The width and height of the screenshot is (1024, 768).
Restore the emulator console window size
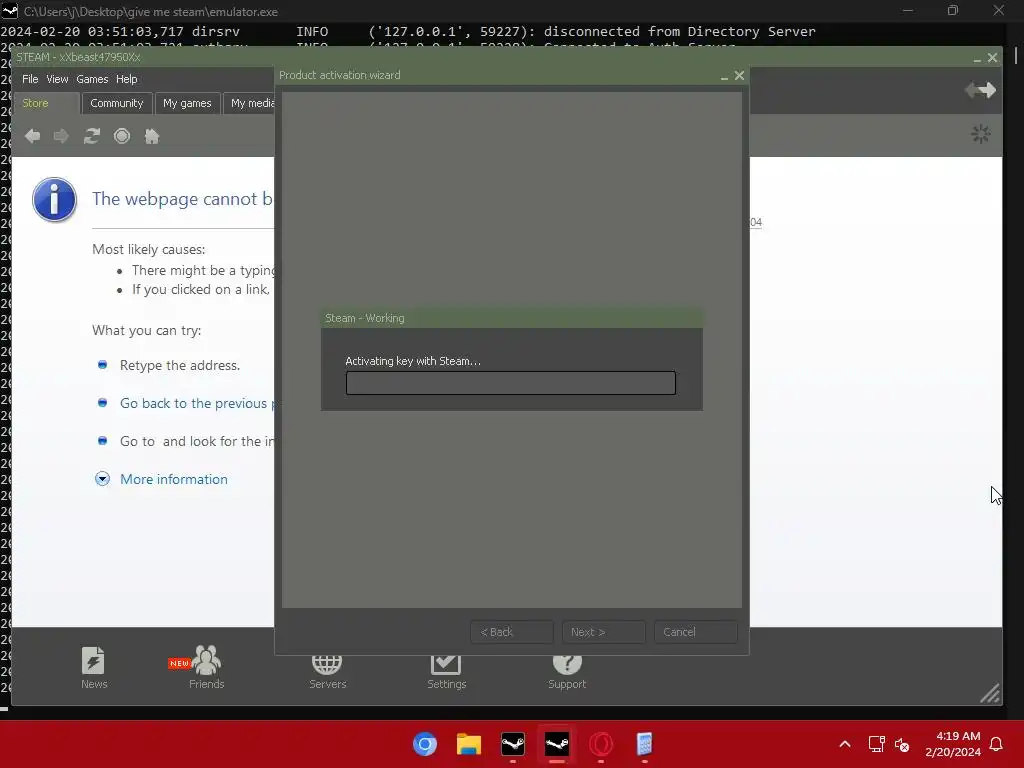[x=953, y=11]
